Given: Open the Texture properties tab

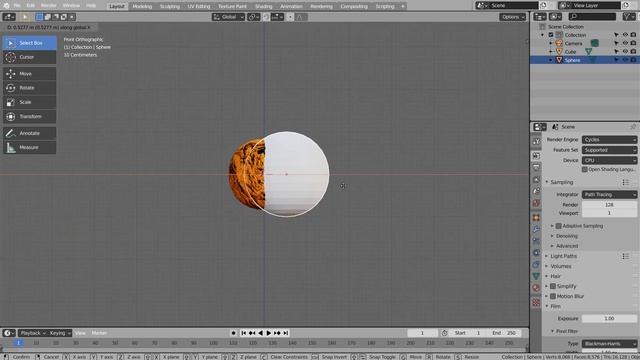Looking at the screenshot, I should coord(536,302).
